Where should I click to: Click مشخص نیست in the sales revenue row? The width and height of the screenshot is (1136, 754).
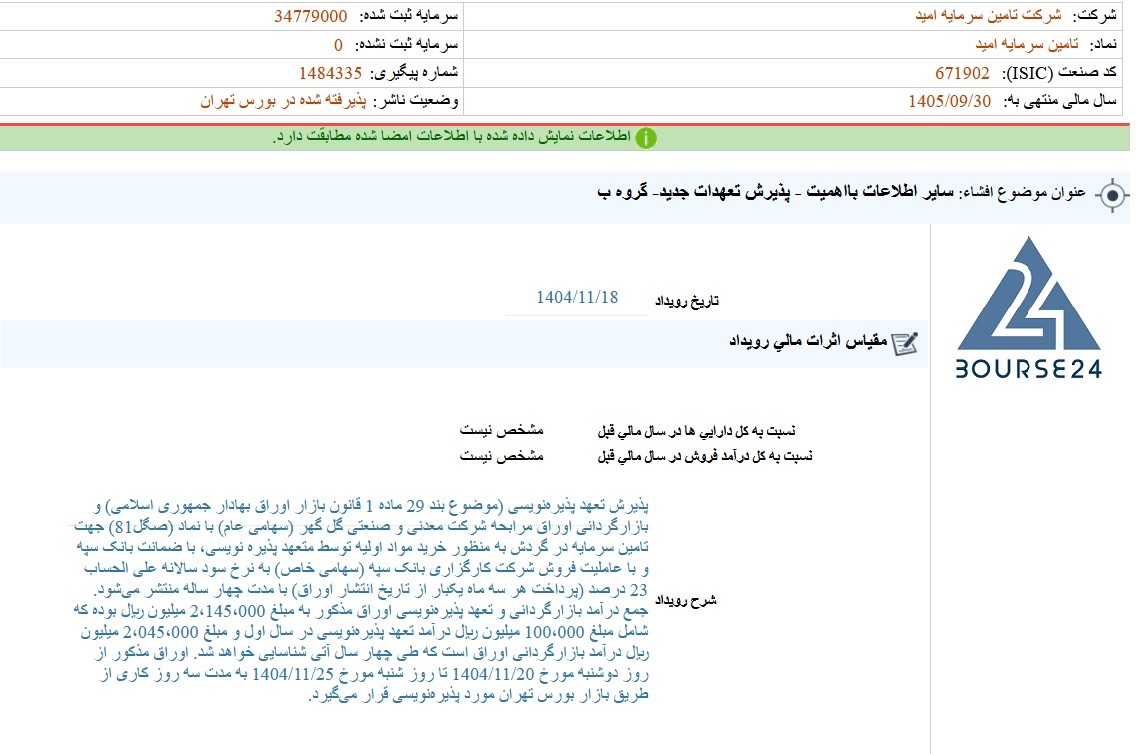[x=501, y=456]
